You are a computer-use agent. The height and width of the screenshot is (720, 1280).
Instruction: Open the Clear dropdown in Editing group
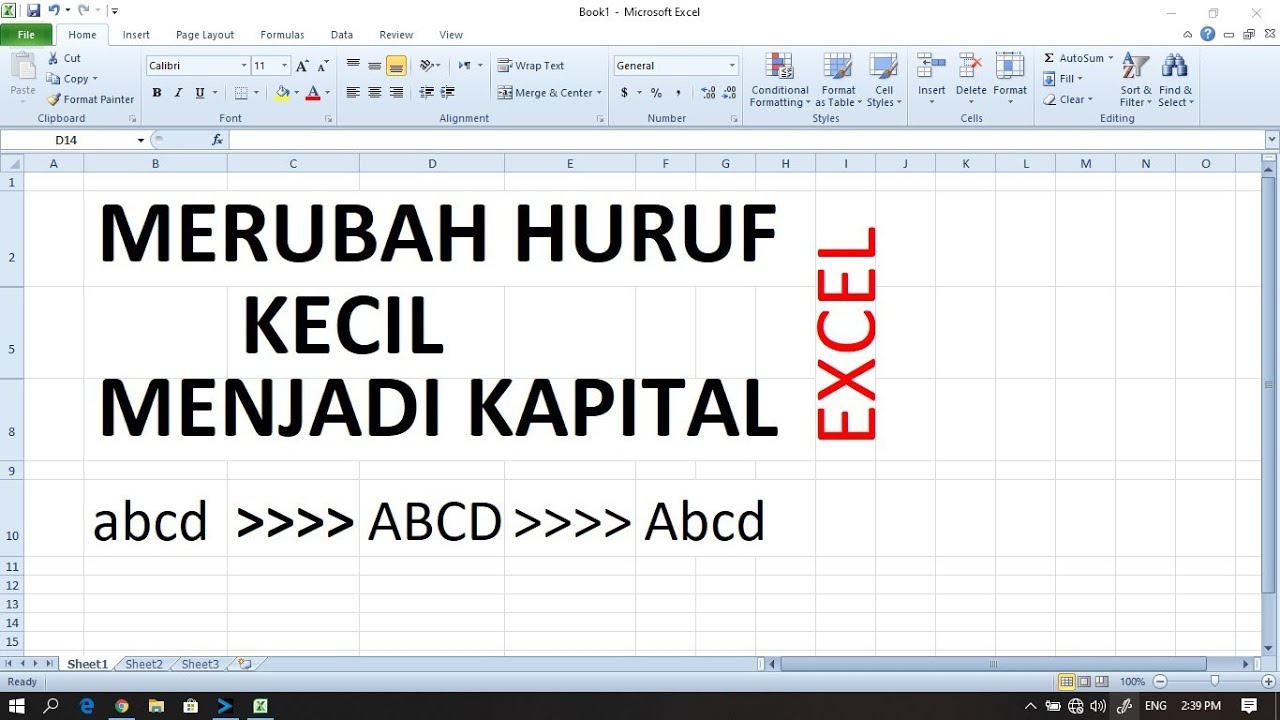pyautogui.click(x=1068, y=100)
